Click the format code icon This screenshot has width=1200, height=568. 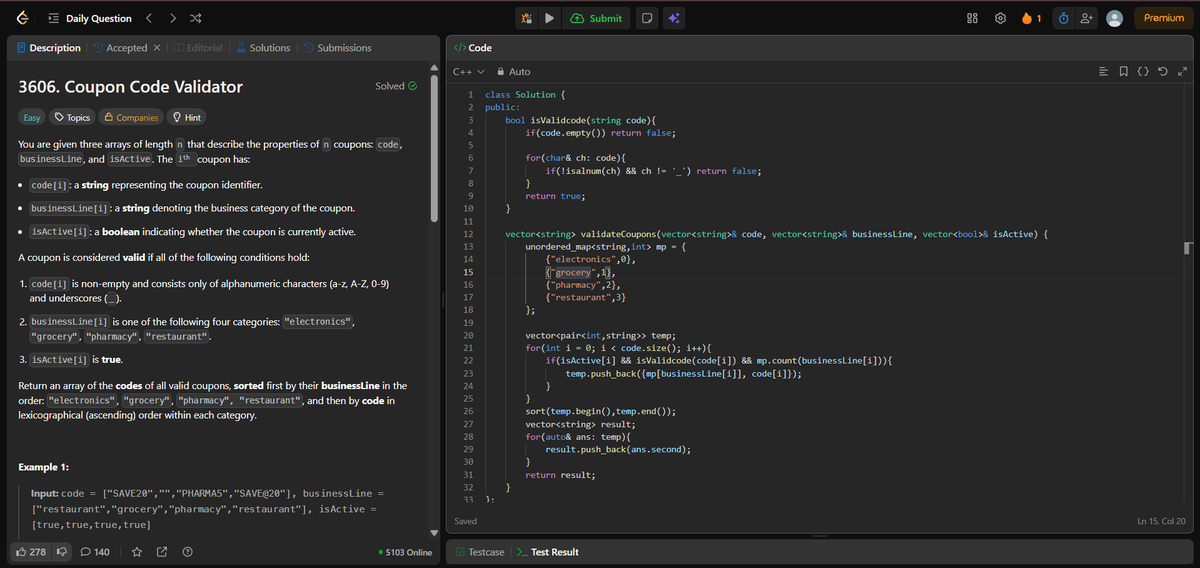(x=1104, y=72)
